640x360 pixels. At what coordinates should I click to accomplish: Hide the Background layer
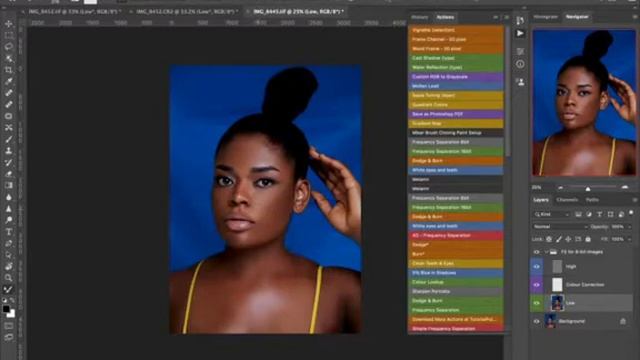click(x=537, y=322)
